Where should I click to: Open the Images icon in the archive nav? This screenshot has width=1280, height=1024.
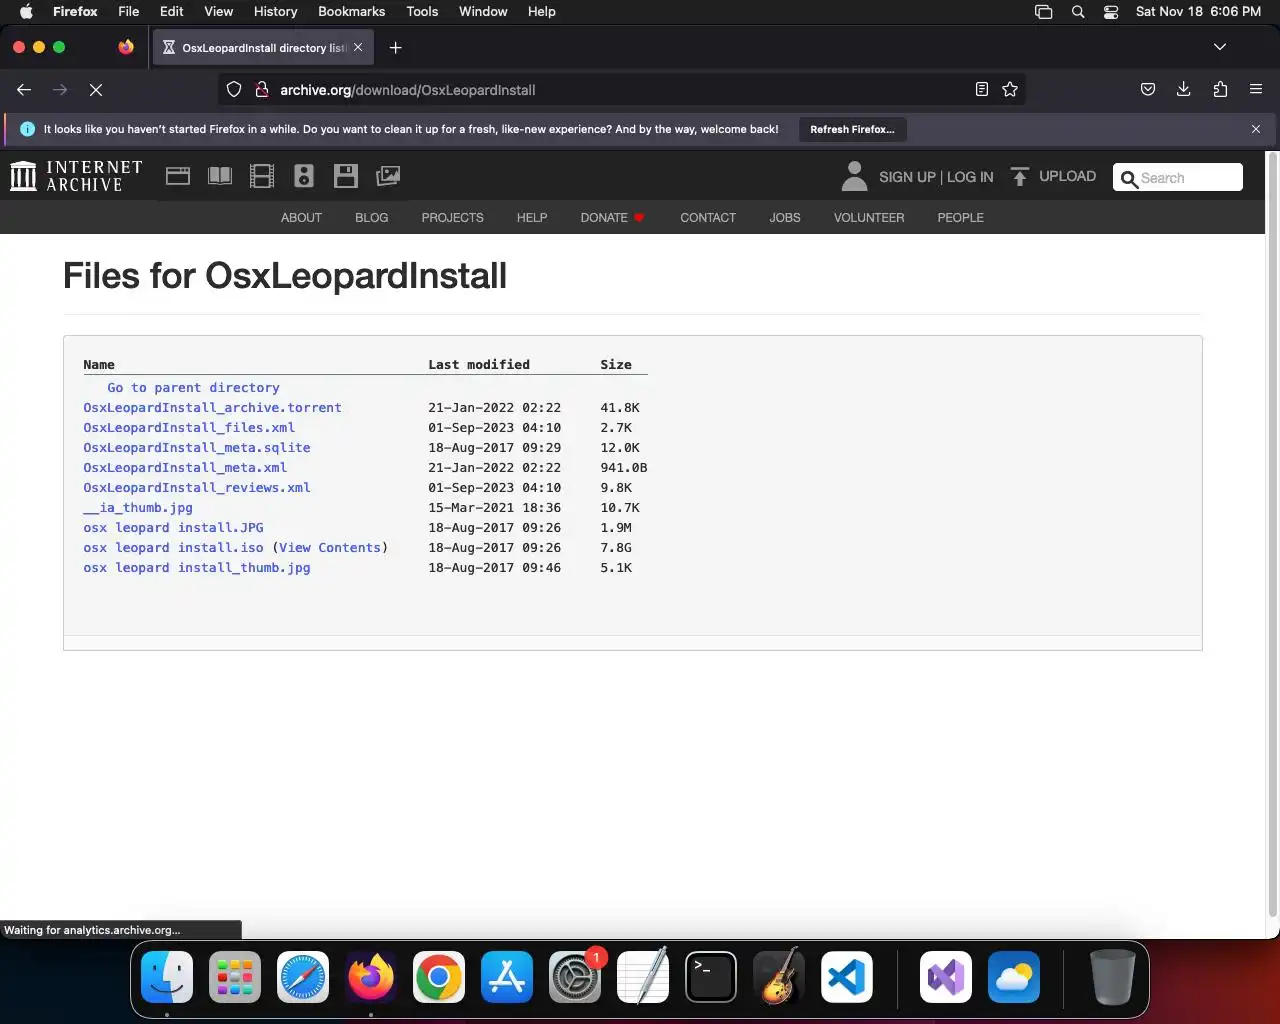coord(388,176)
